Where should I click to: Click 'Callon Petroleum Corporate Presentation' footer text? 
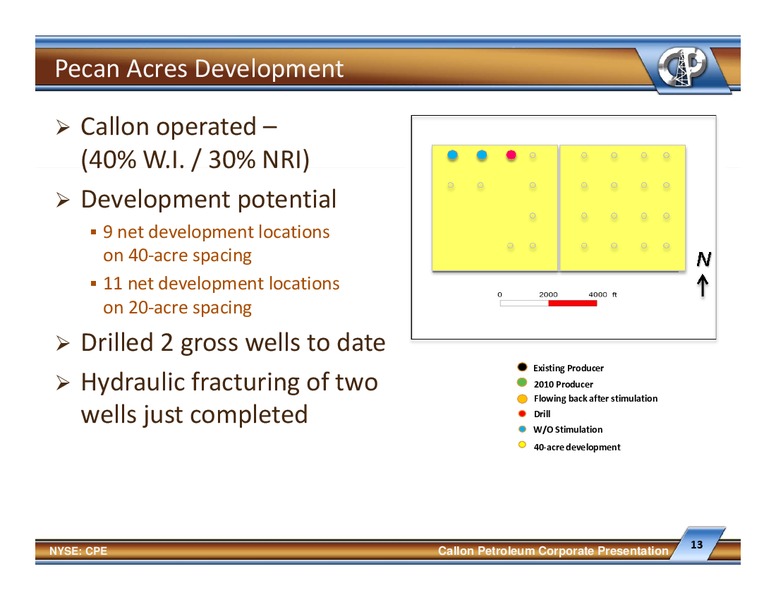point(553,551)
